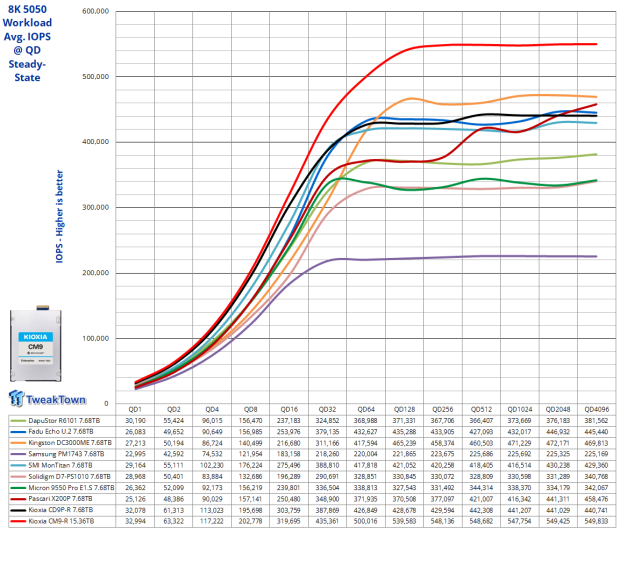Select the "QD1024" column header
This screenshot has height=568, width=620.
point(520,409)
